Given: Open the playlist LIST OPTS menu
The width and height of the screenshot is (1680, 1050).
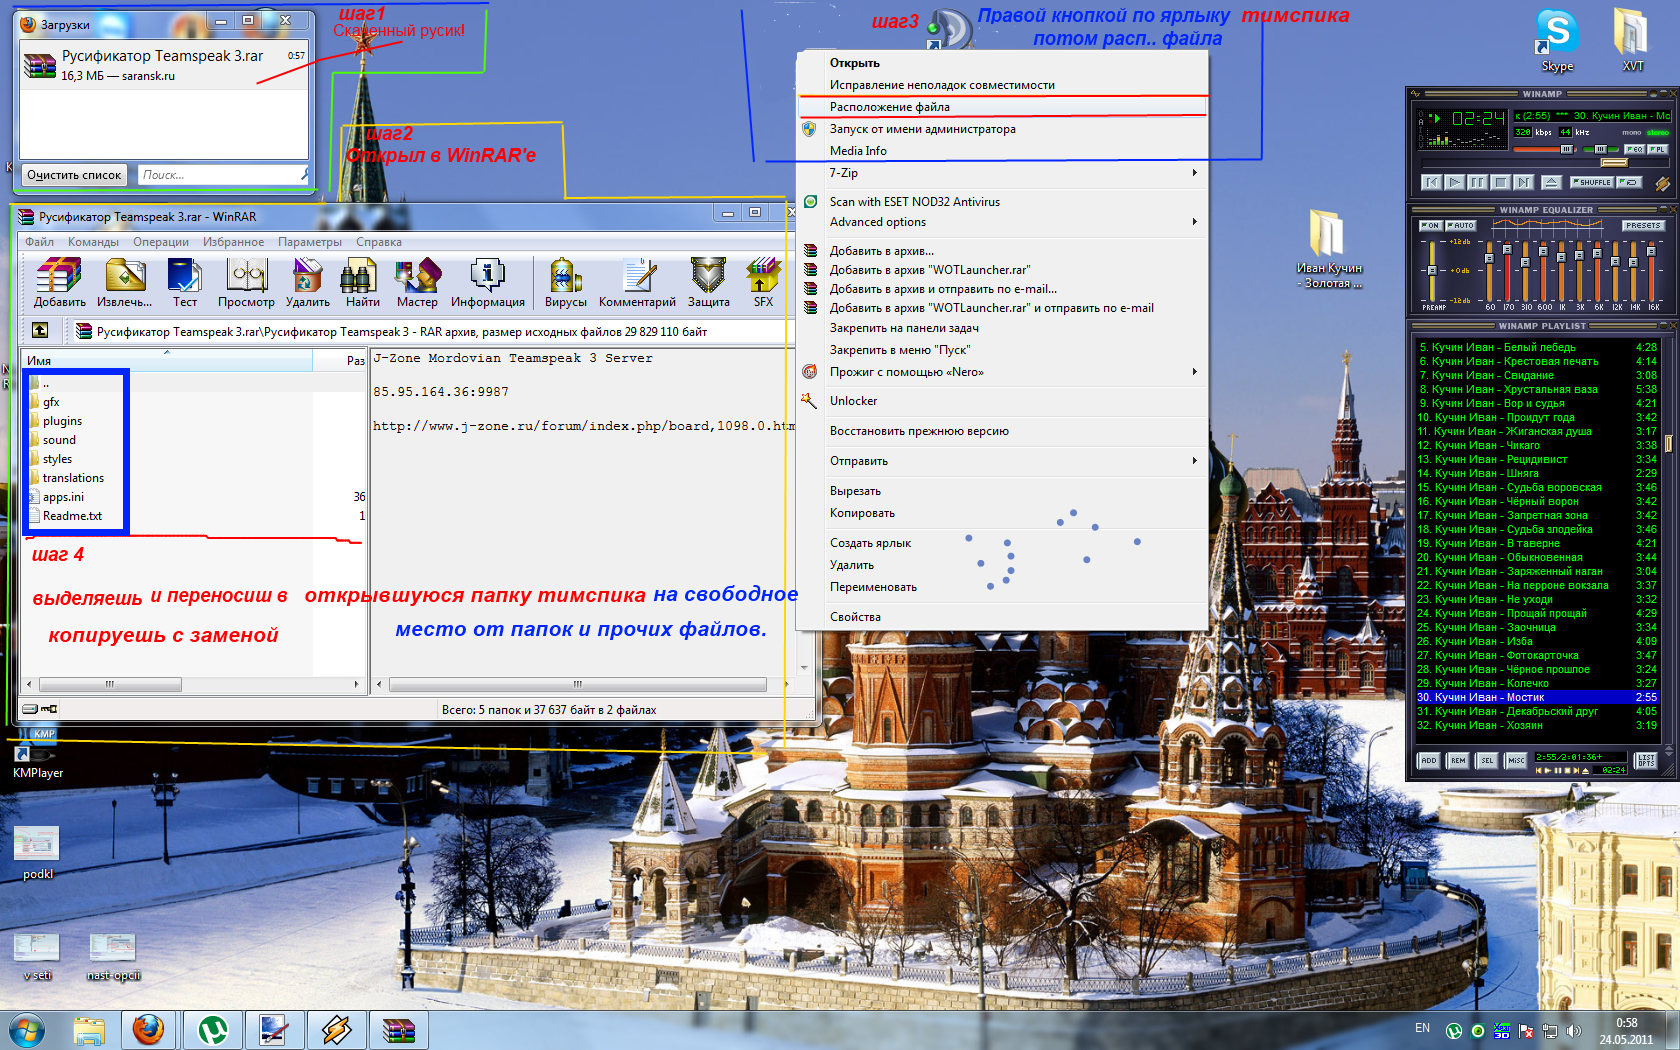Looking at the screenshot, I should tap(1645, 760).
